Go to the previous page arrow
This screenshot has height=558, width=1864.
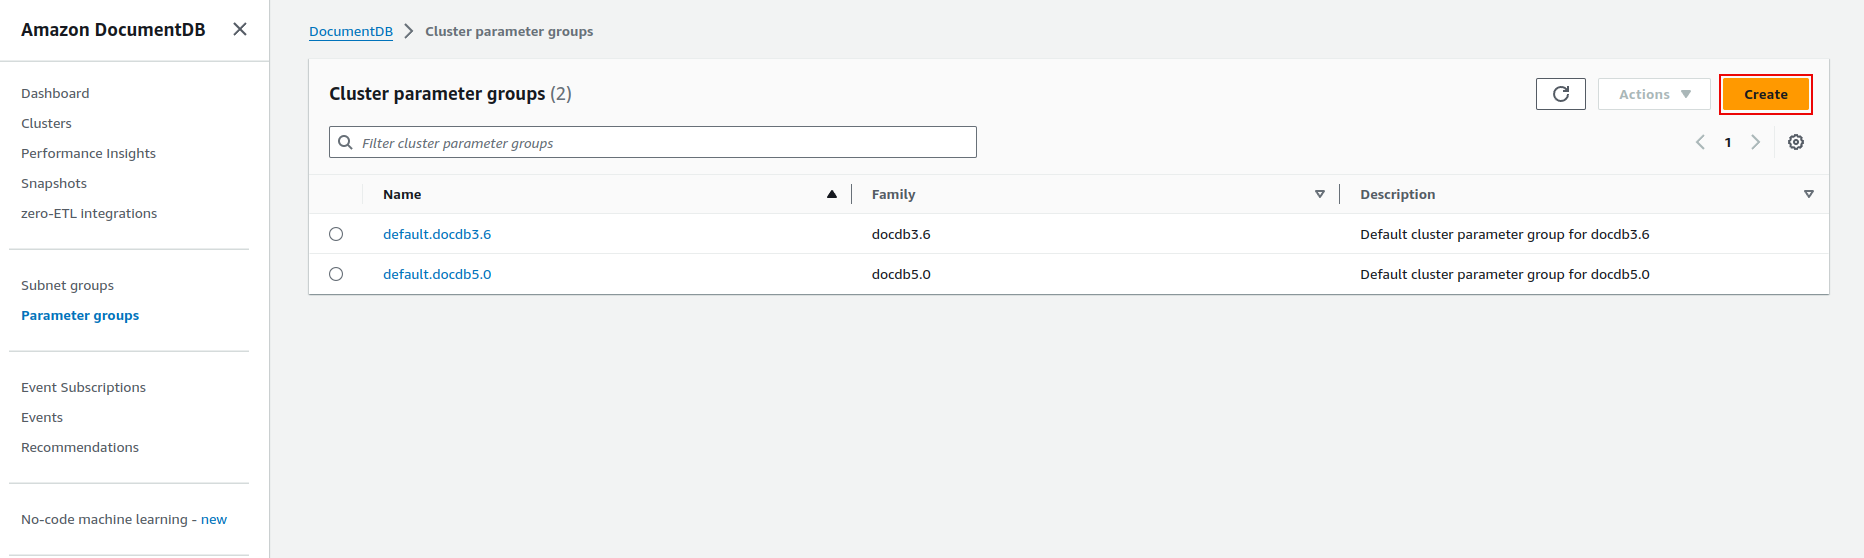point(1700,142)
